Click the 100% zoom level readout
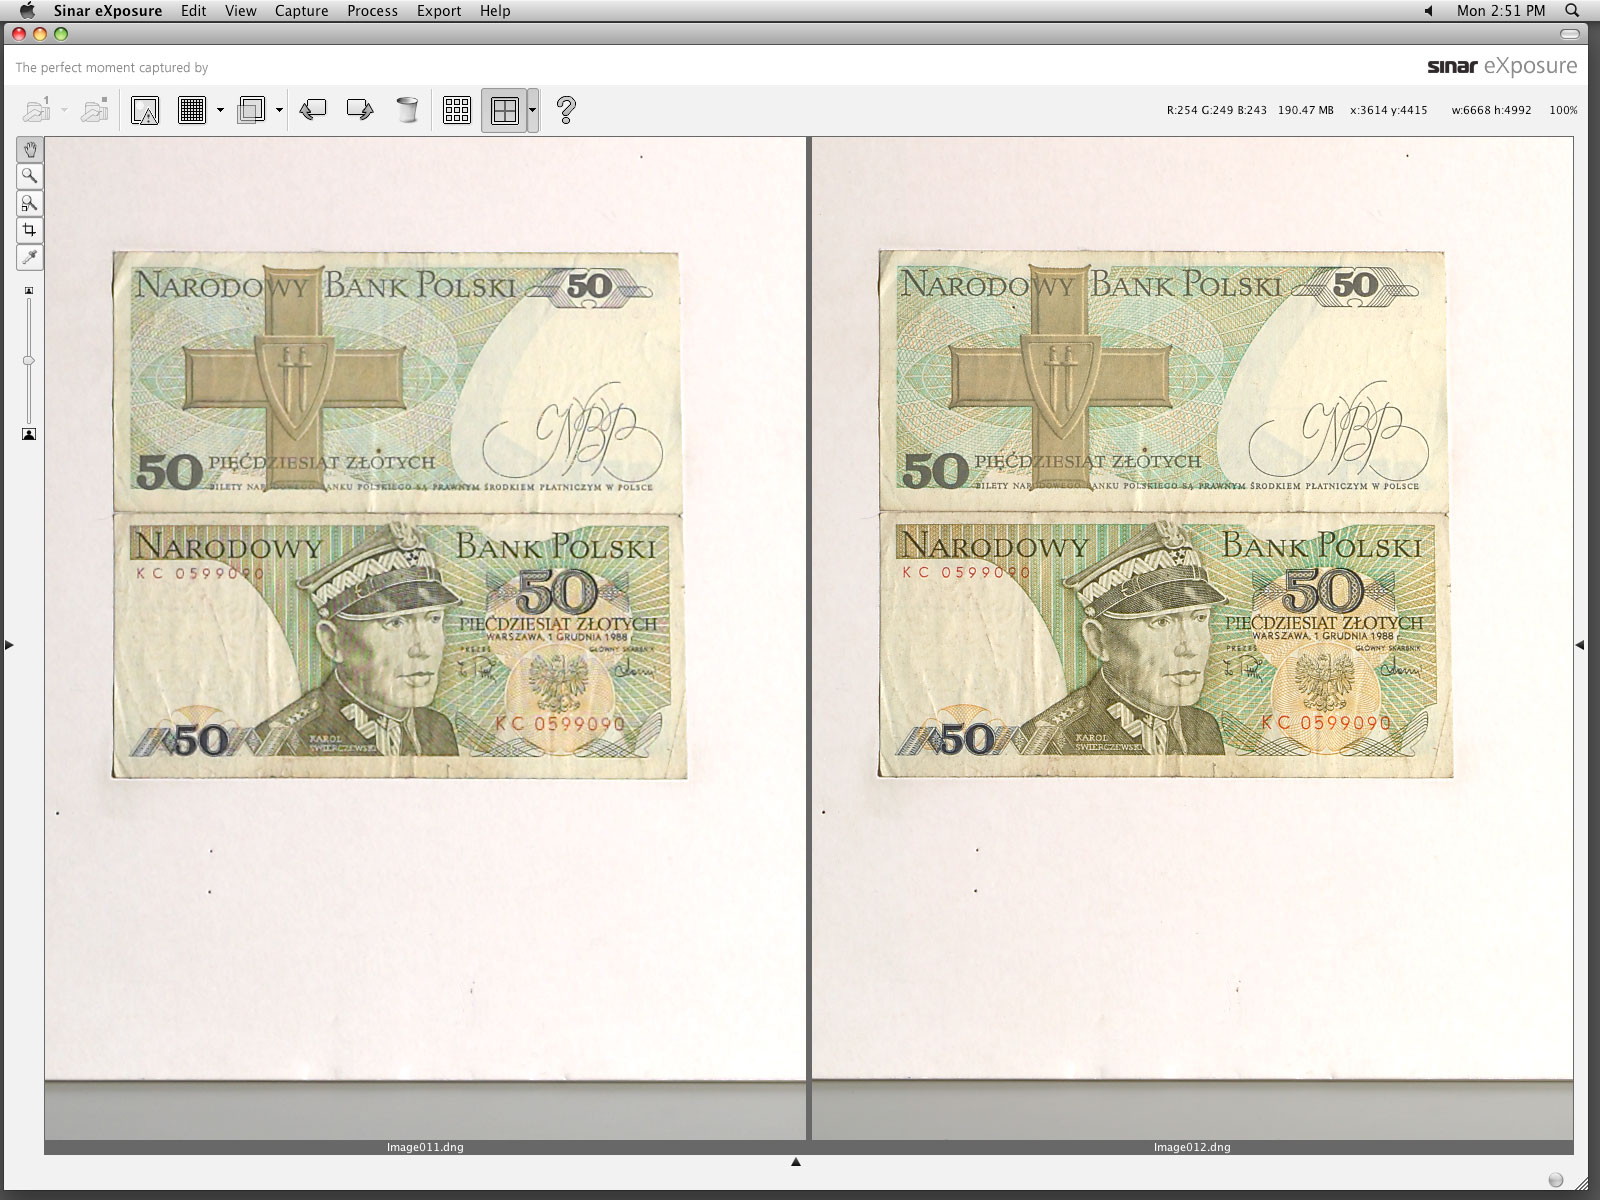1600x1200 pixels. click(1563, 110)
